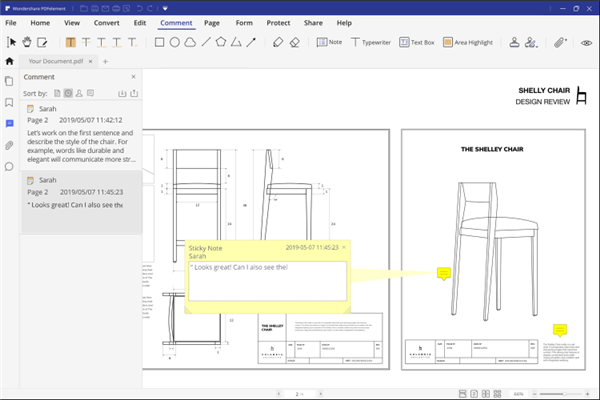Select the Hand pan tool
This screenshot has height=400, width=600.
[27, 43]
